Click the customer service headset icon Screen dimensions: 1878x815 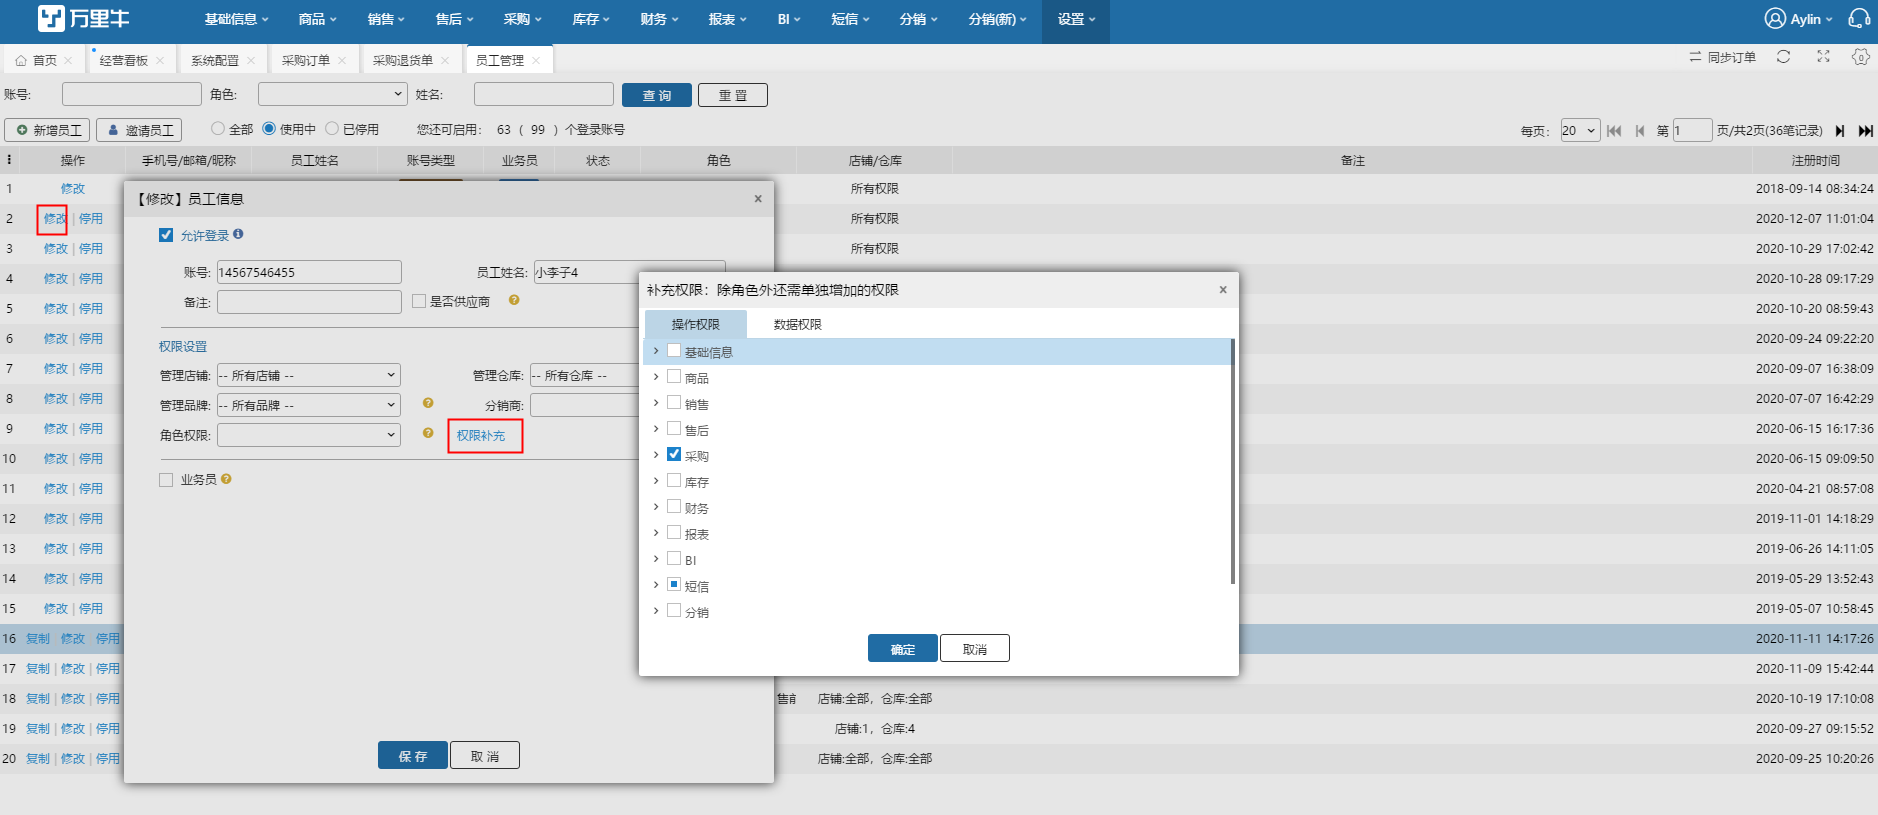pos(1859,19)
